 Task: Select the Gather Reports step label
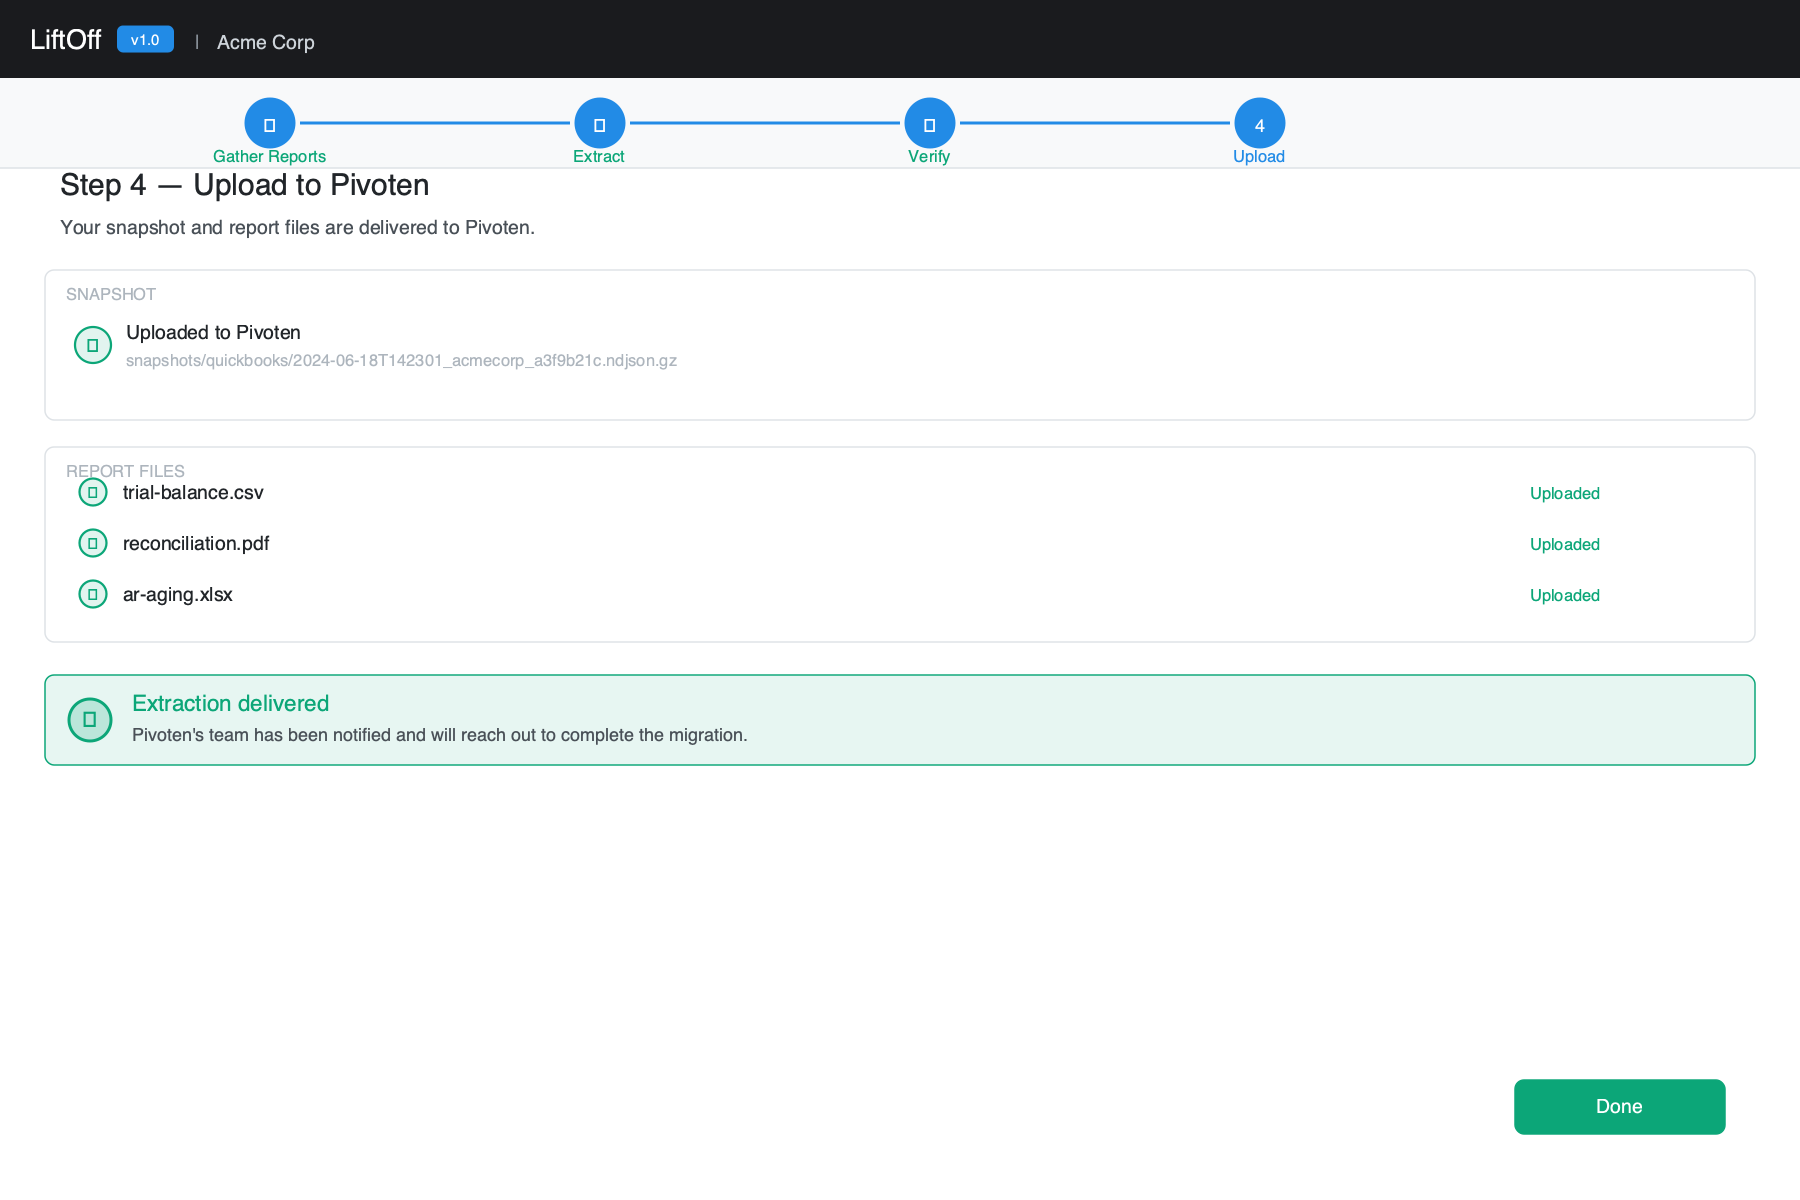[x=269, y=156]
